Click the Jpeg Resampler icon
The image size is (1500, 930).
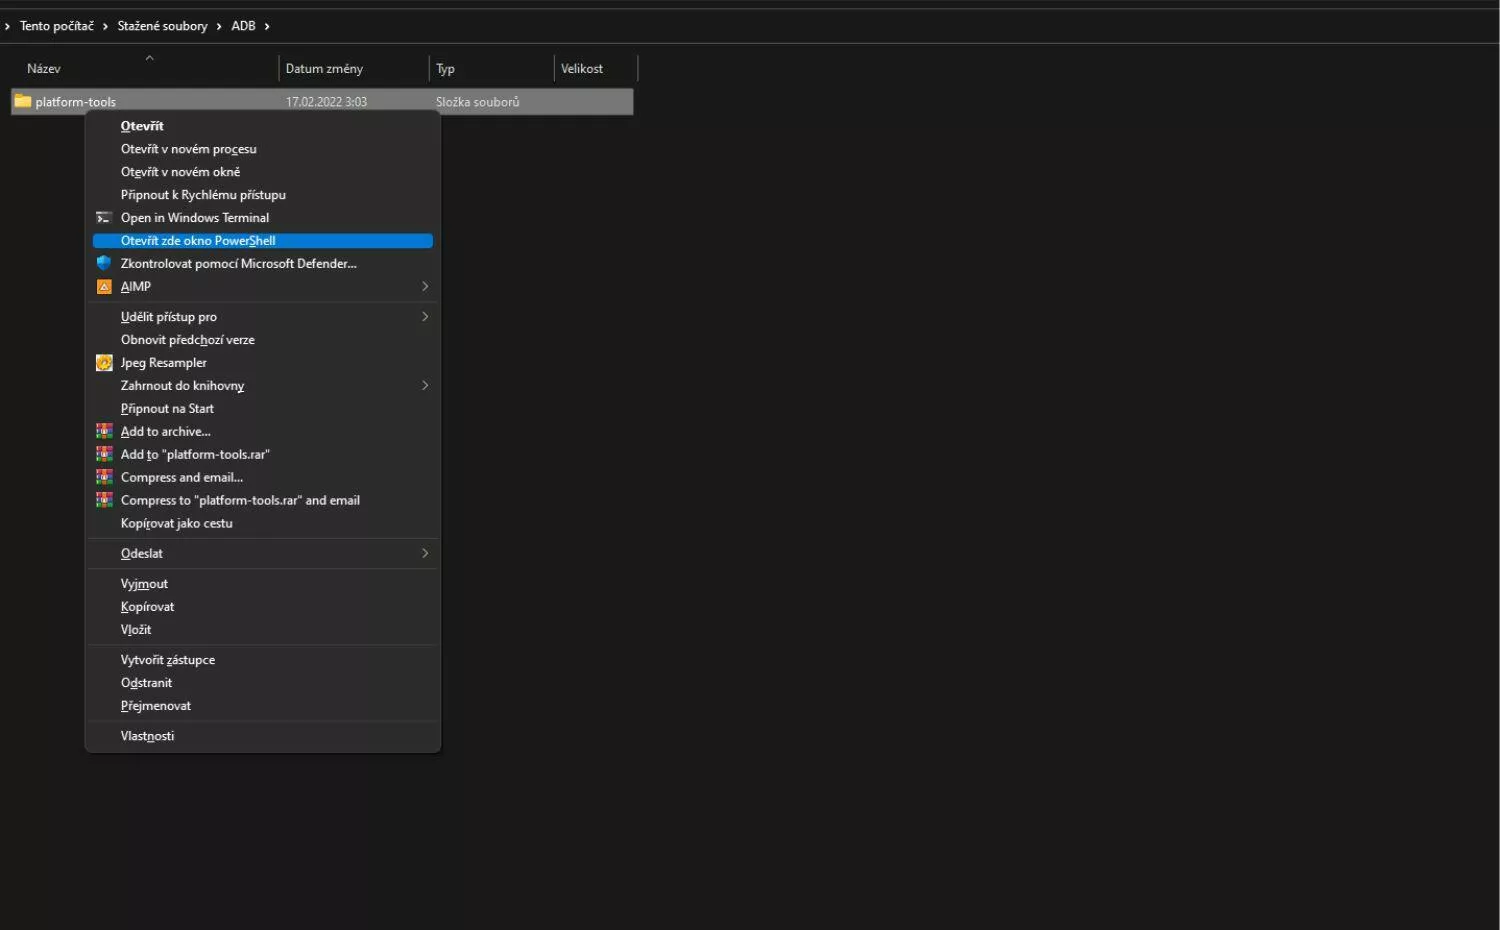(x=104, y=363)
